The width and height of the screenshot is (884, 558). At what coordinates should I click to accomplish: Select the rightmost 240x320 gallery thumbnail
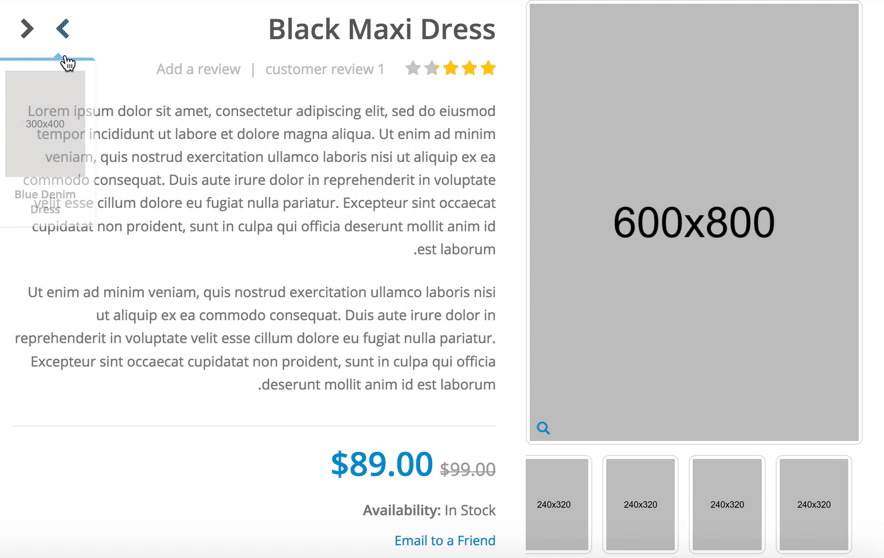814,504
